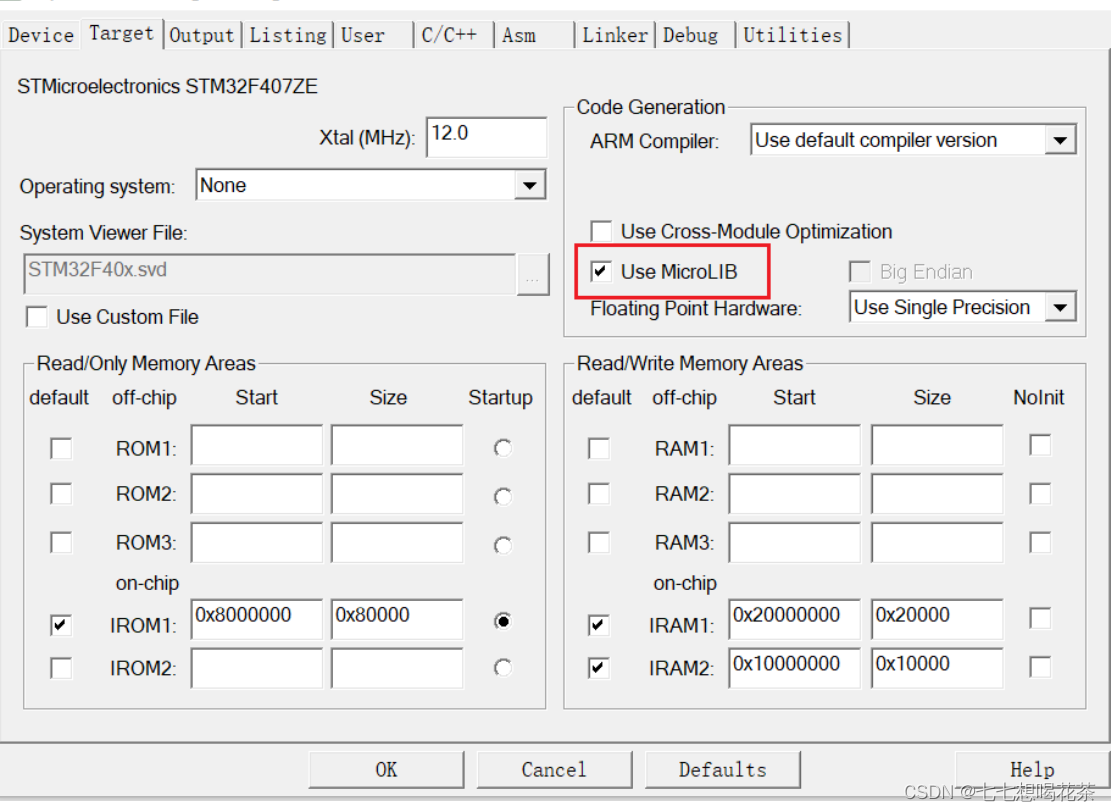The width and height of the screenshot is (1111, 811).
Task: Confirm settings with the OK button
Action: pyautogui.click(x=386, y=770)
